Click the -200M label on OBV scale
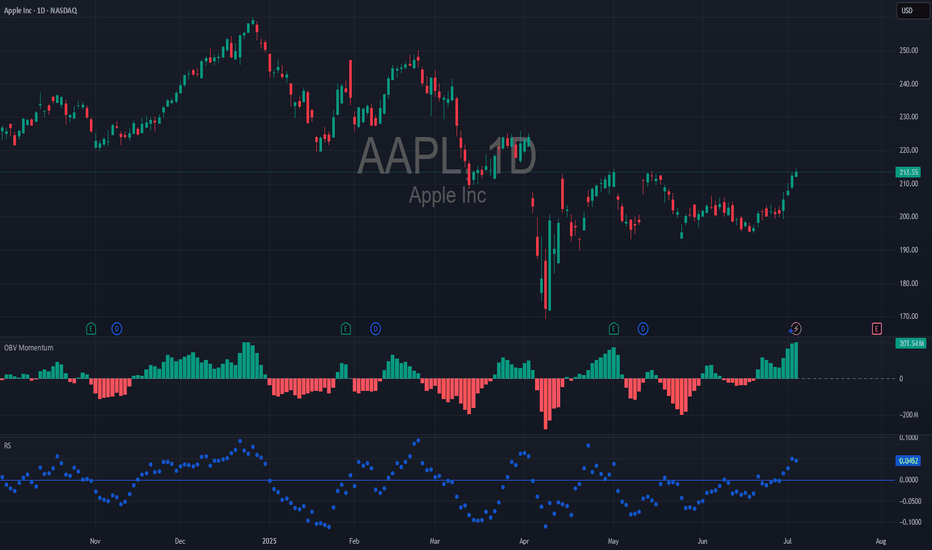Image resolution: width=932 pixels, height=550 pixels. tap(909, 415)
